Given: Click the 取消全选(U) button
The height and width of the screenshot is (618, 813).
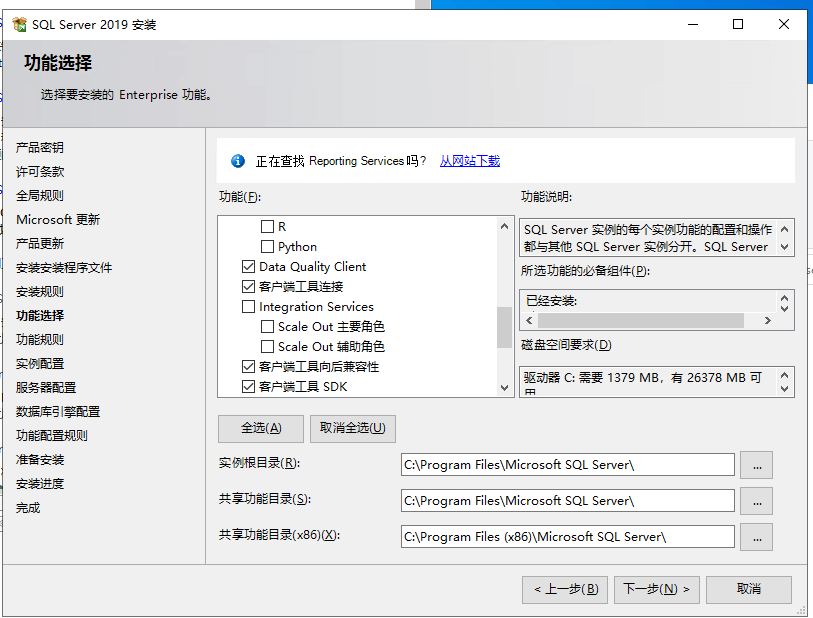Looking at the screenshot, I should point(353,428).
